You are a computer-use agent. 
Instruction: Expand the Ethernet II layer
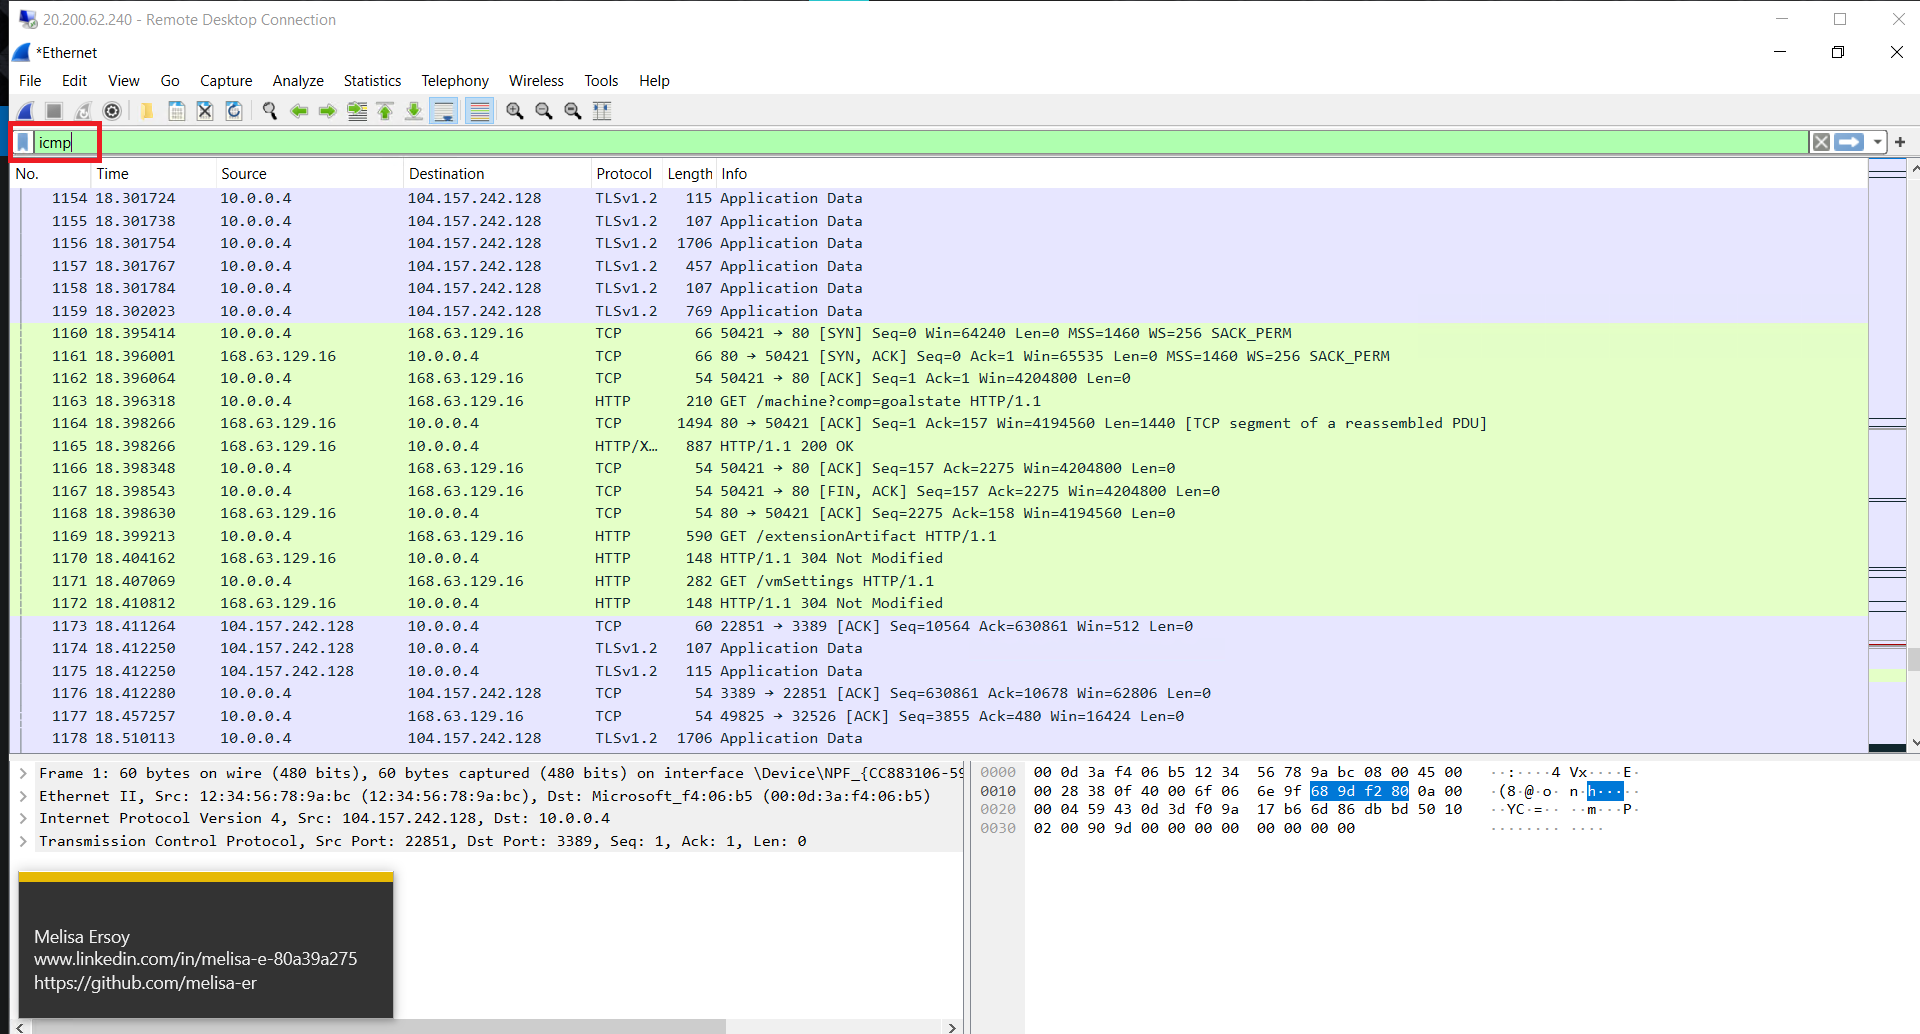pos(23,796)
